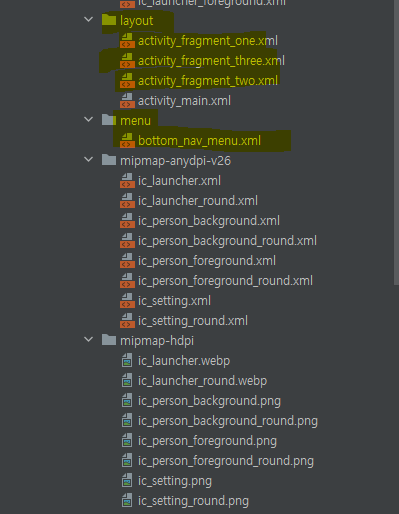Click XML icon of activity_fragment_two.xml

pyautogui.click(x=127, y=81)
